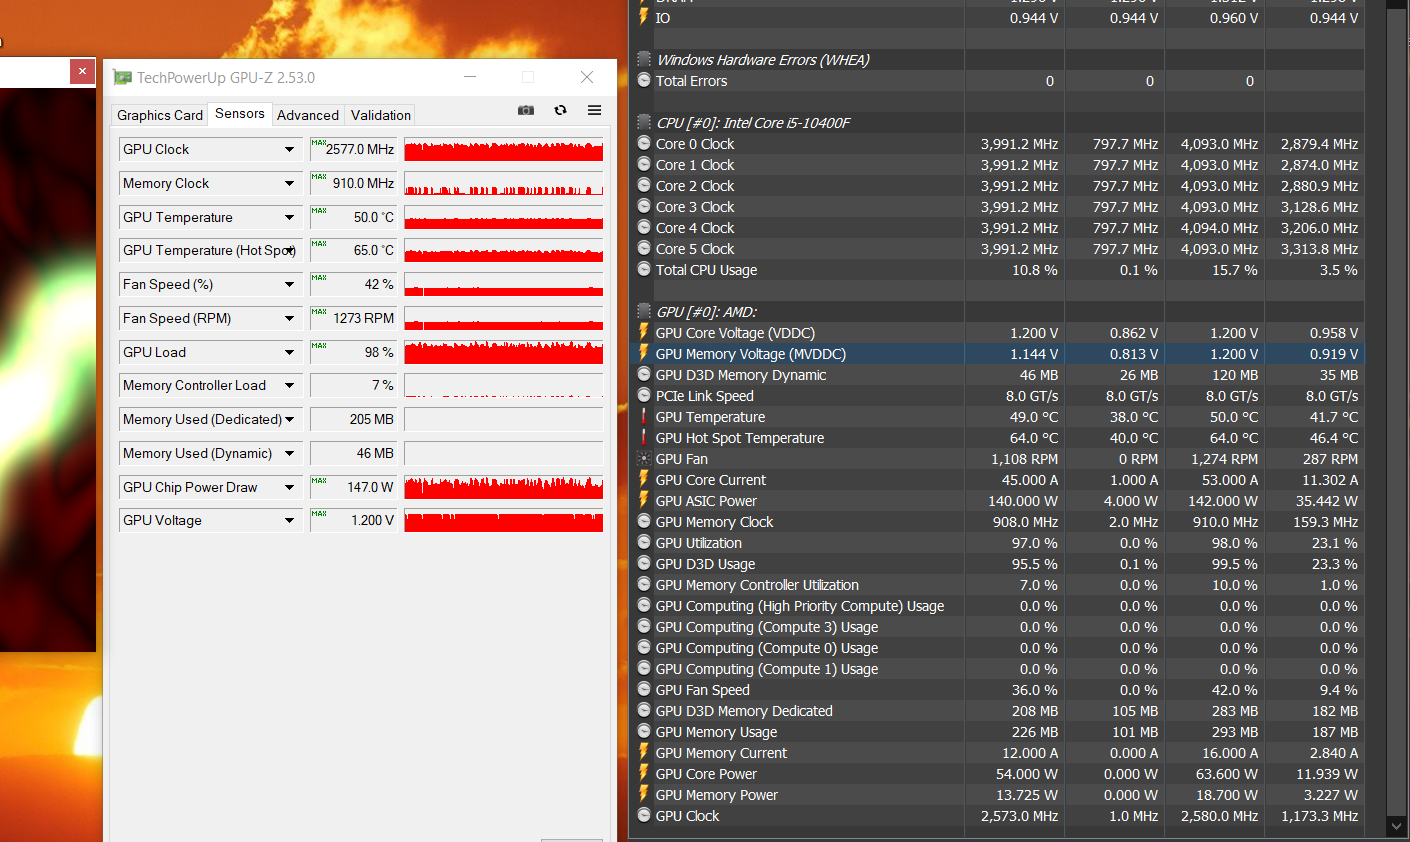This screenshot has height=842, width=1410.
Task: Click the Total CPU Usage value 10.8 %
Action: coord(1034,270)
